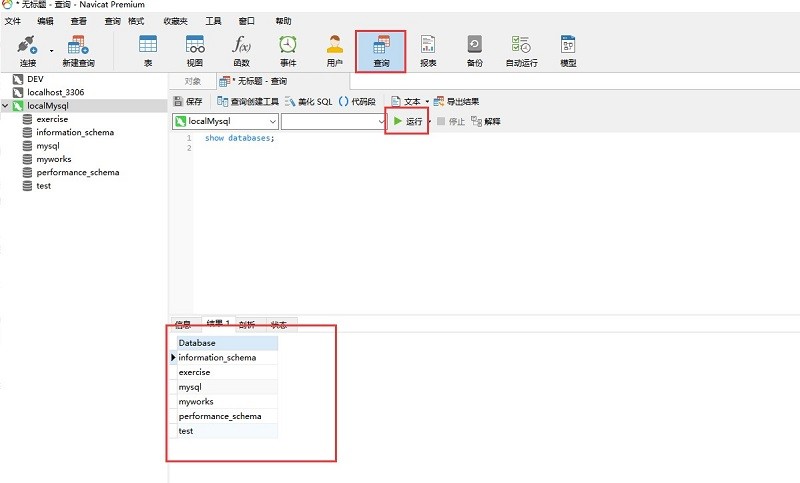Viewport: 800px width, 483px height.
Task: Select the test database in tree
Action: [x=43, y=186]
